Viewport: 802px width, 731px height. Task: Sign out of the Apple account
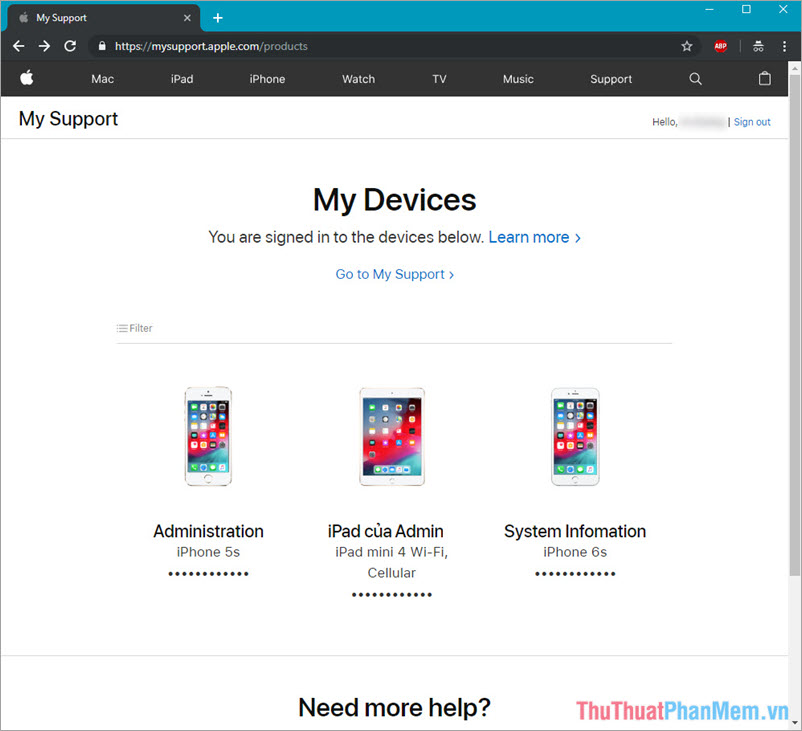click(x=752, y=121)
